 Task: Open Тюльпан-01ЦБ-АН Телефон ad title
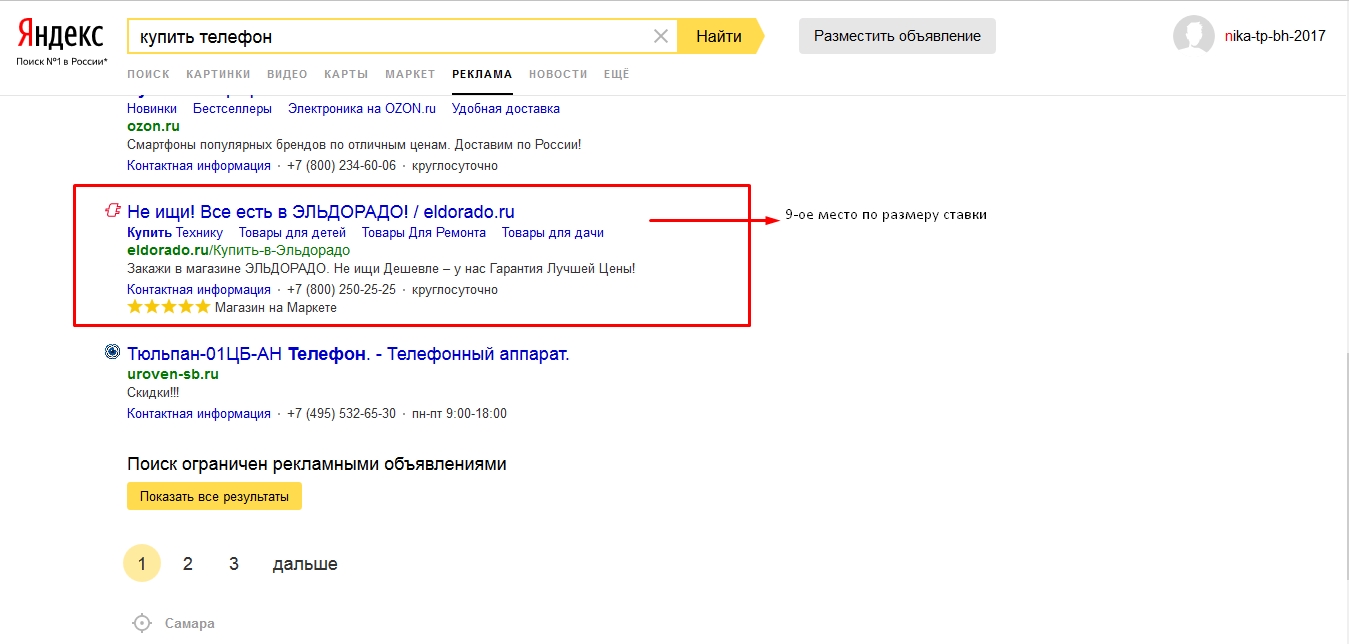(x=348, y=353)
